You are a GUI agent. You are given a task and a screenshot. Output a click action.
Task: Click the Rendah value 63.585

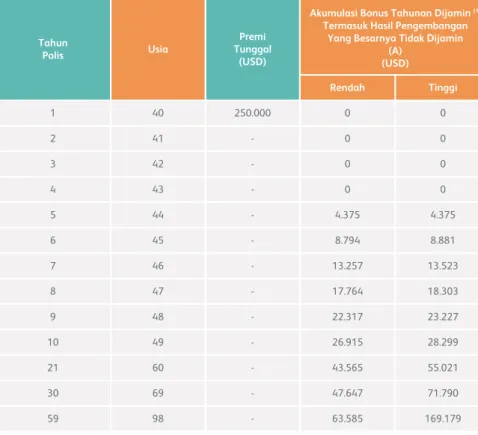(347, 419)
